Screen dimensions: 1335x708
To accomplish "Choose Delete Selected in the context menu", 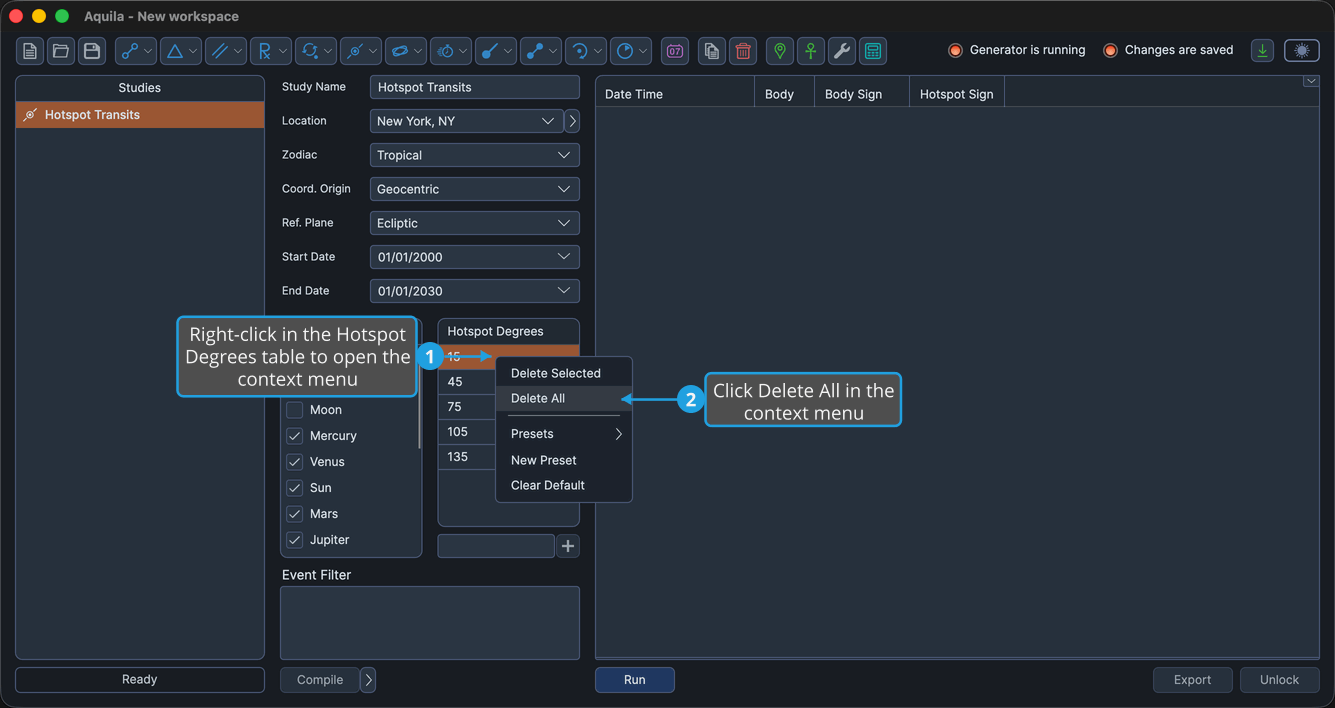I will pos(564,373).
